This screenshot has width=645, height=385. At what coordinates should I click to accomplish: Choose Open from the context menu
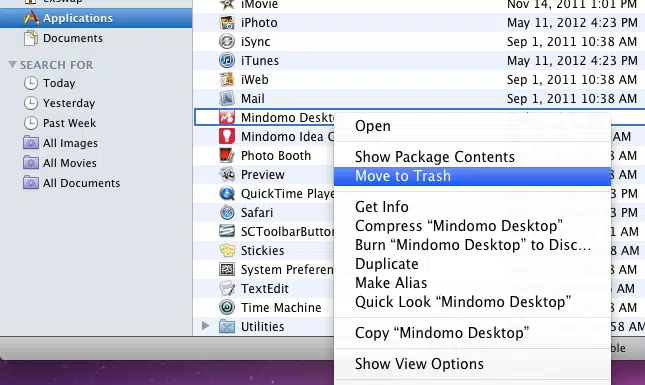[472, 126]
